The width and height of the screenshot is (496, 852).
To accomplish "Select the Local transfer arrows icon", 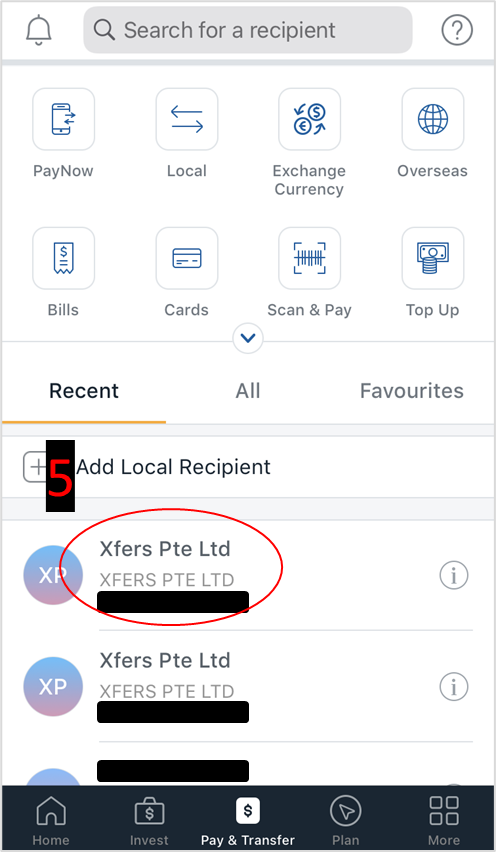I will pyautogui.click(x=187, y=119).
